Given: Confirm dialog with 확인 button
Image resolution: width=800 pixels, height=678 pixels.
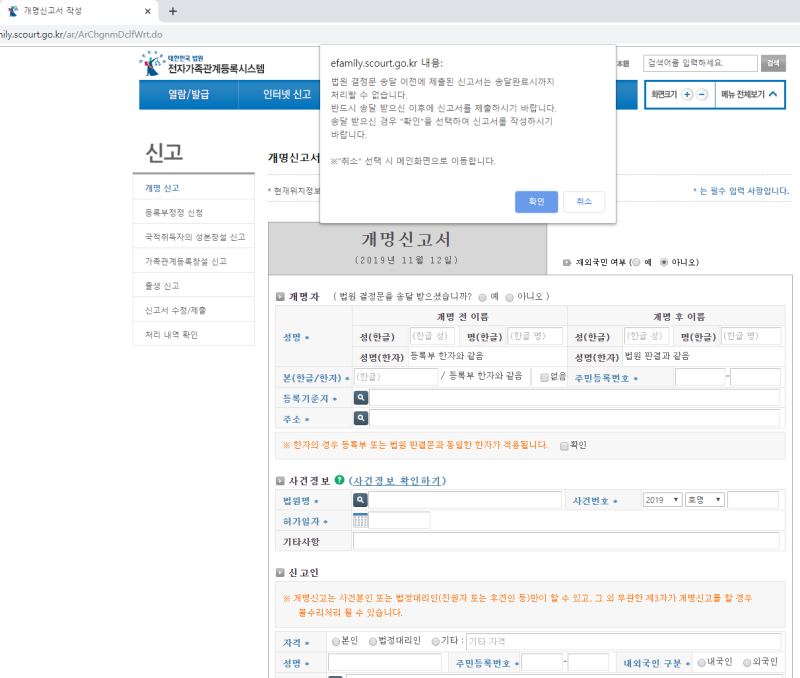Looking at the screenshot, I should (x=536, y=202).
